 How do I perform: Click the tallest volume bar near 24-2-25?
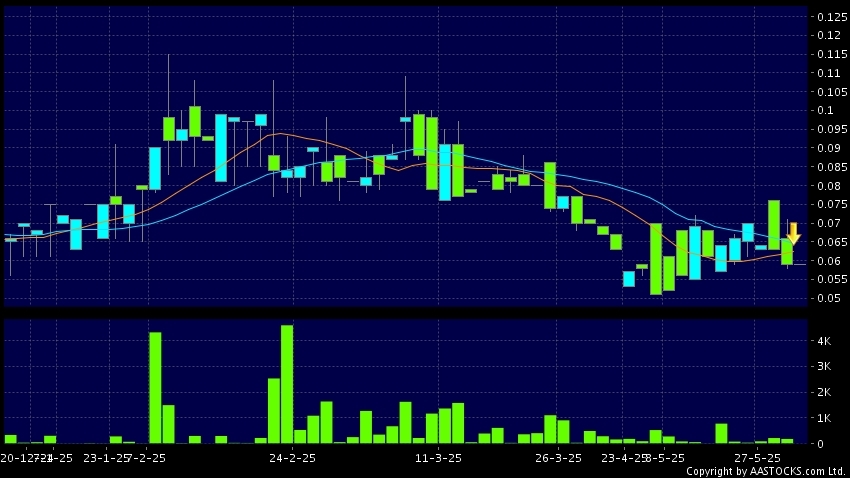(x=287, y=384)
